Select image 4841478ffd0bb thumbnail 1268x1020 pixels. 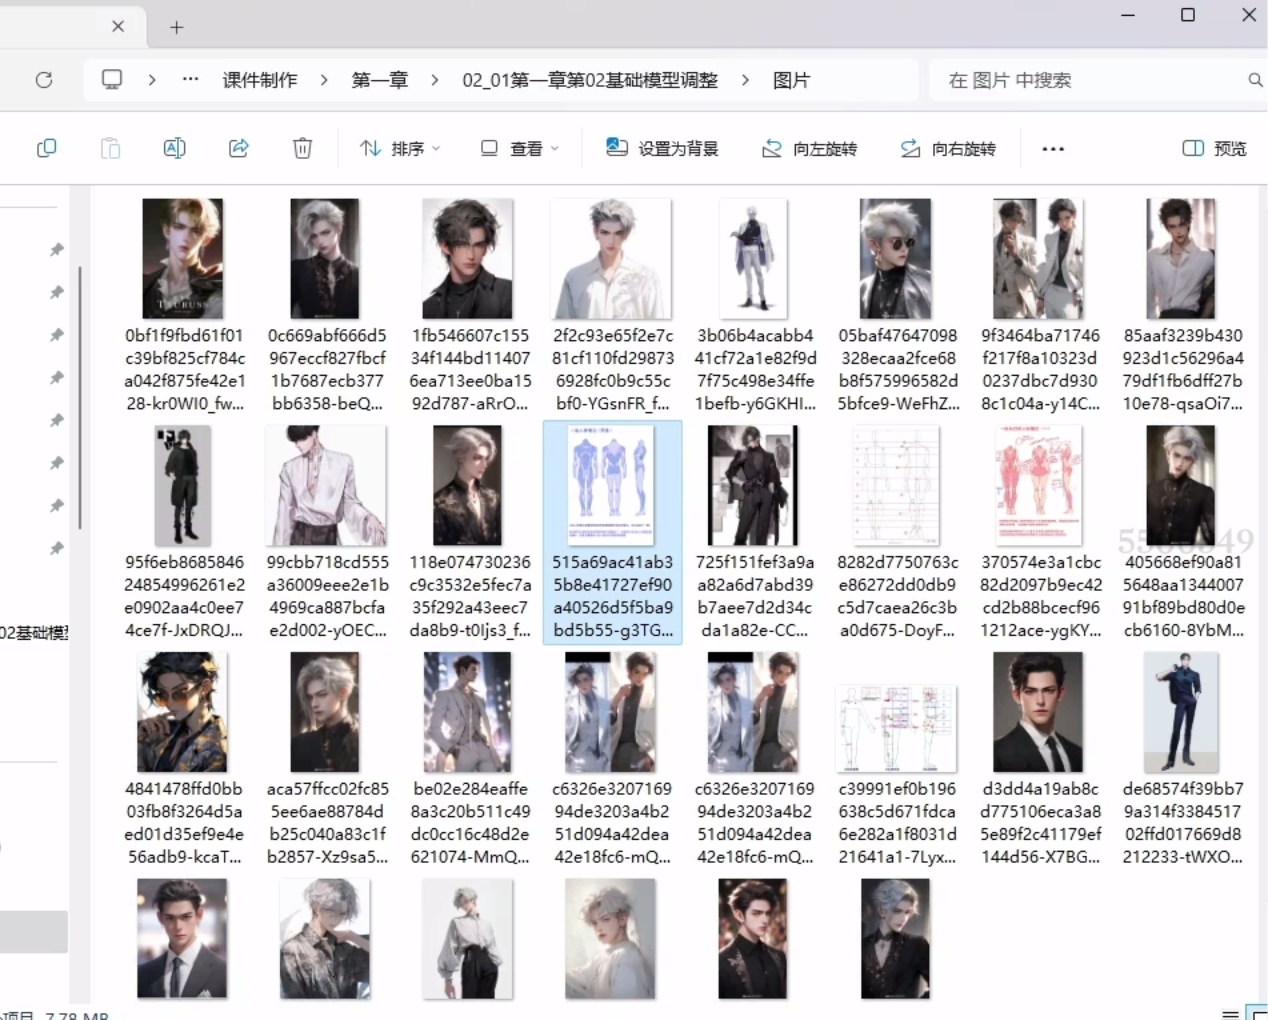183,712
